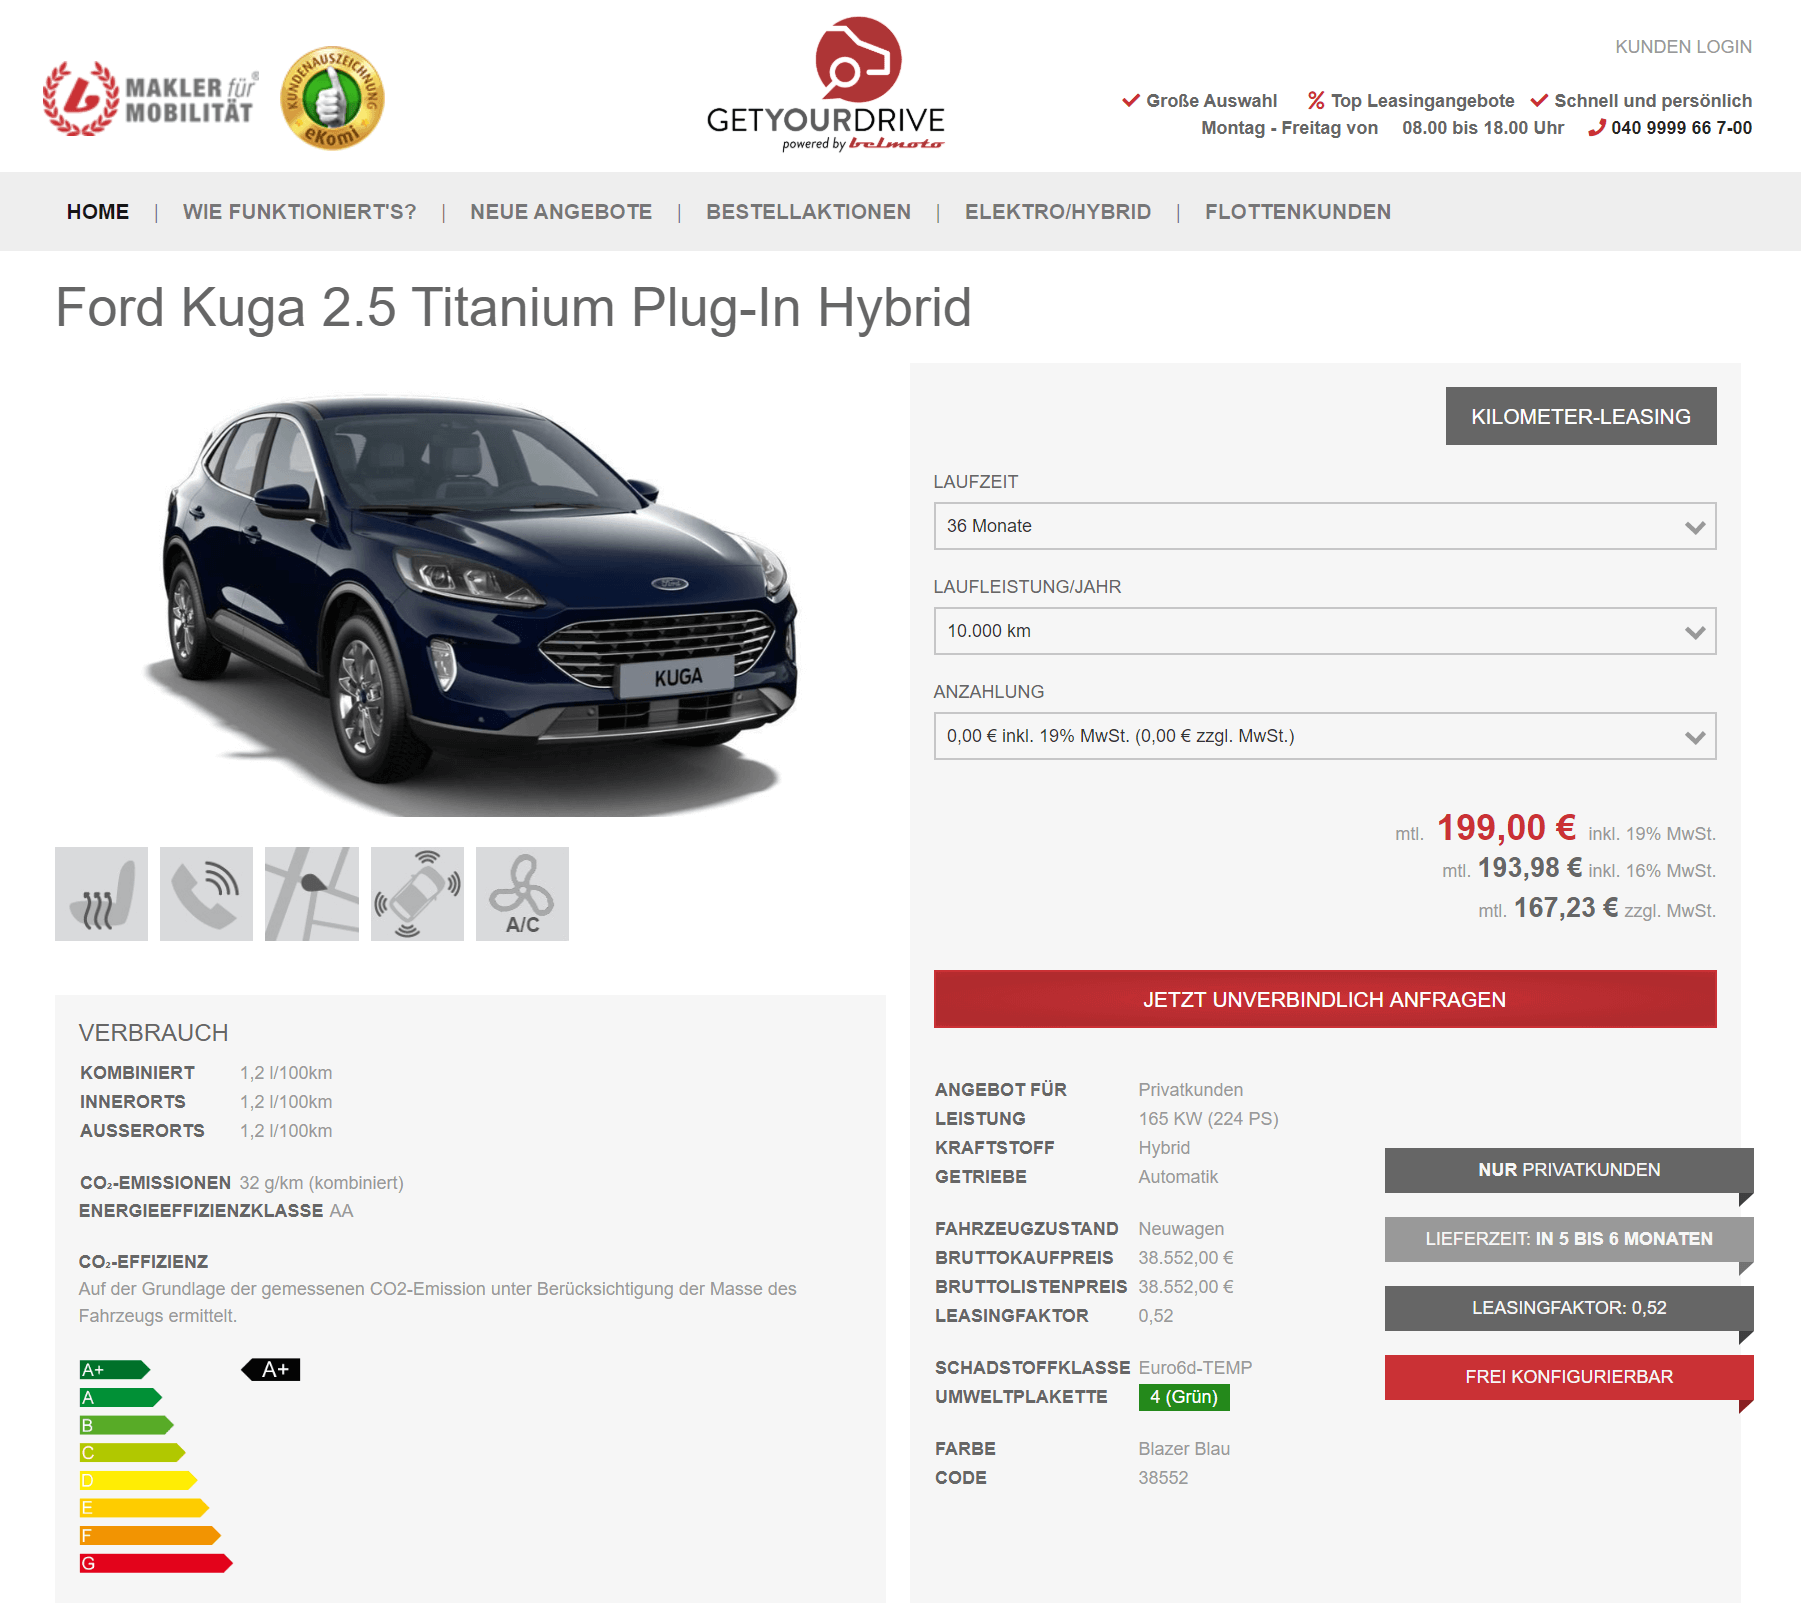Click the yellow D efficiency bar
The width and height of the screenshot is (1801, 1616).
point(138,1480)
